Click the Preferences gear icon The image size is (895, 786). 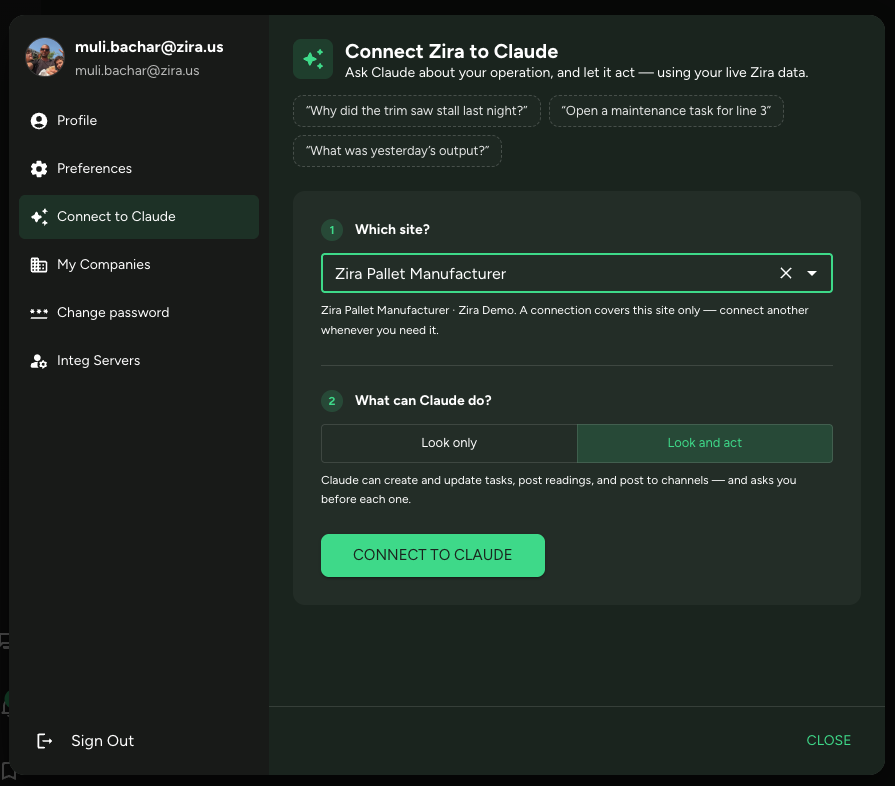[x=39, y=168]
